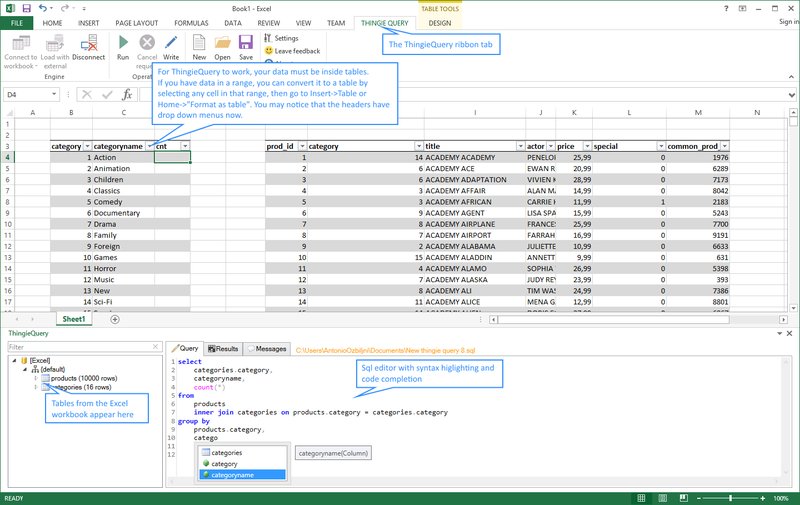Image resolution: width=800 pixels, height=505 pixels.
Task: Choose categoryname from the code completion list
Action: pos(242,475)
